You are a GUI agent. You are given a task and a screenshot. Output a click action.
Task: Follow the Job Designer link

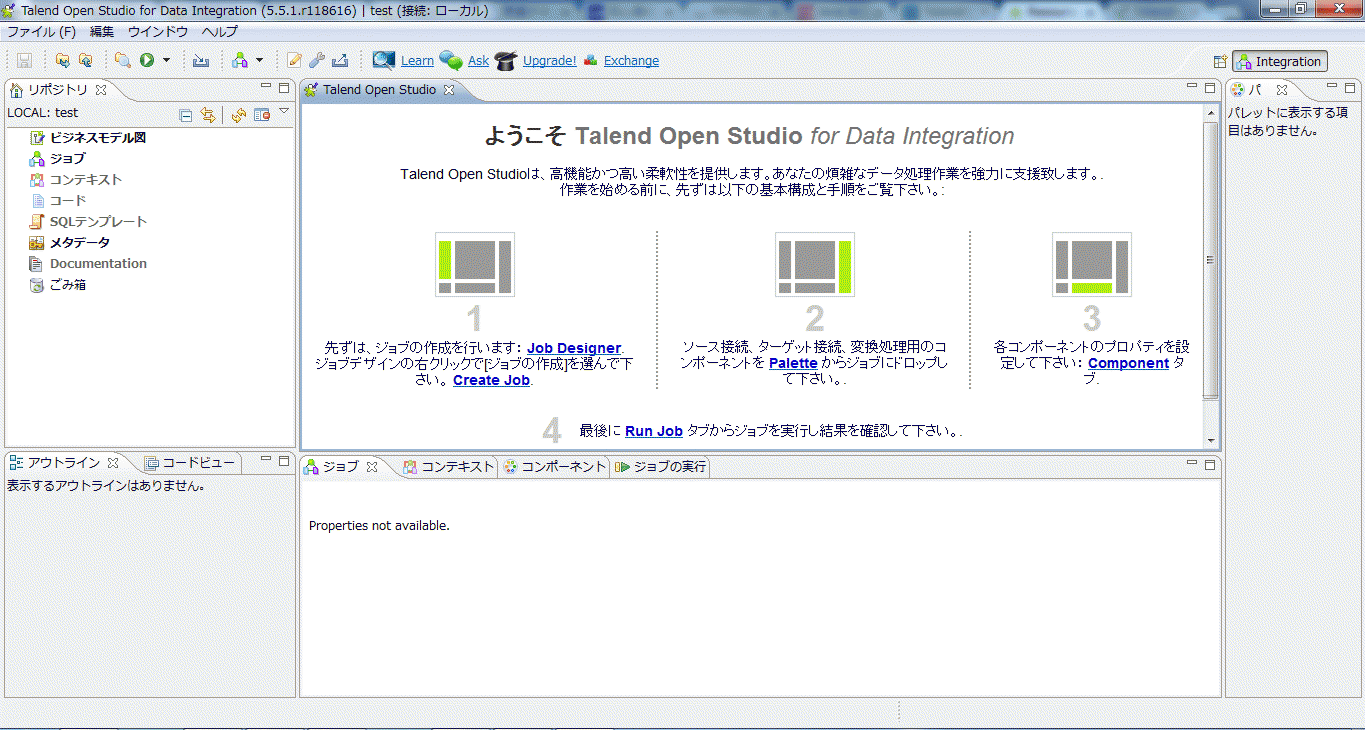574,348
